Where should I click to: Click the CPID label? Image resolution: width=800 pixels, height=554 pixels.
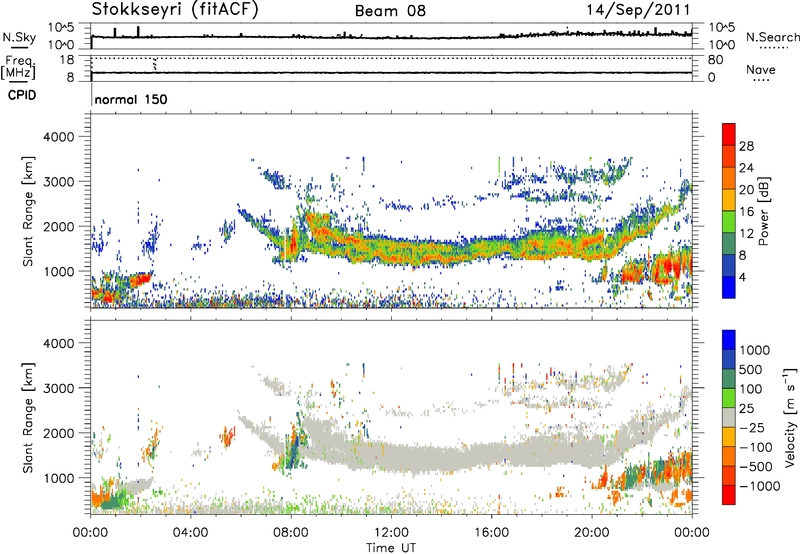[x=22, y=95]
